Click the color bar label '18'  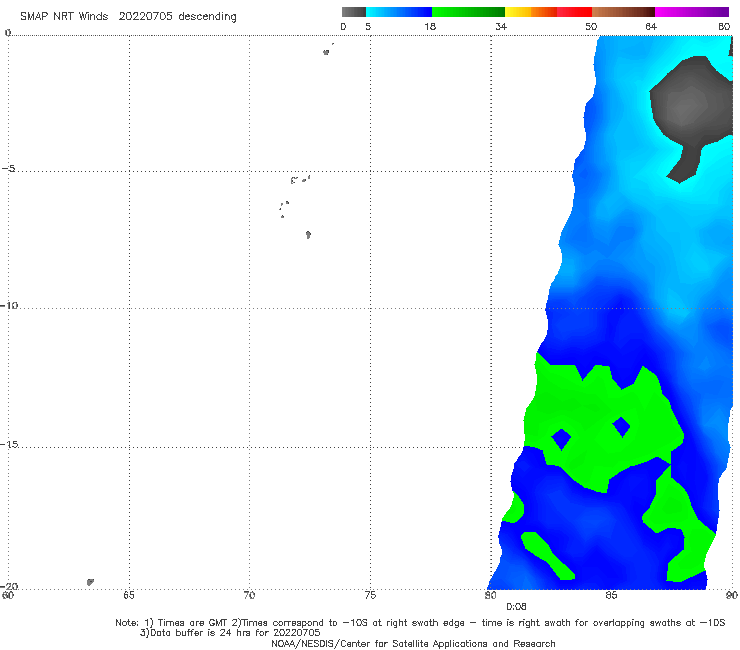(x=430, y=26)
